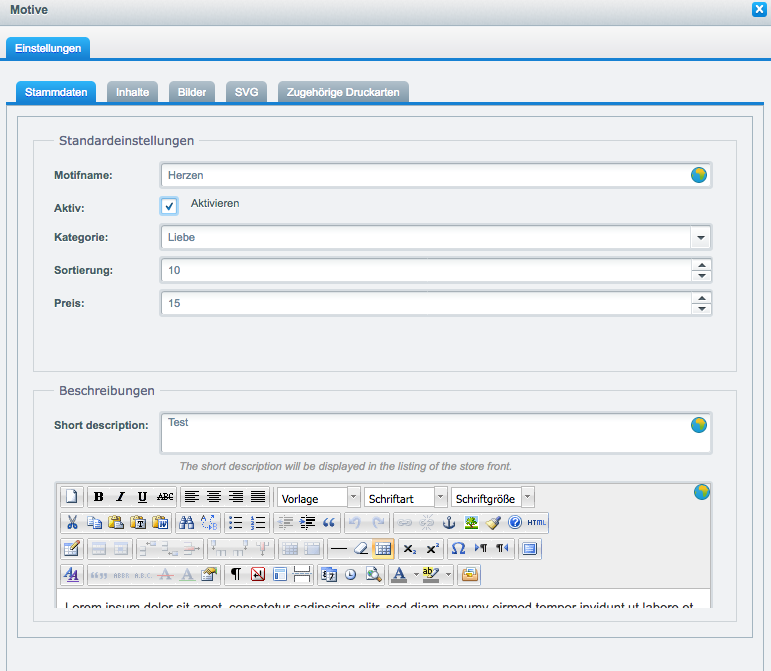This screenshot has width=771, height=671.
Task: Switch to the SVG tab
Action: coord(246,92)
